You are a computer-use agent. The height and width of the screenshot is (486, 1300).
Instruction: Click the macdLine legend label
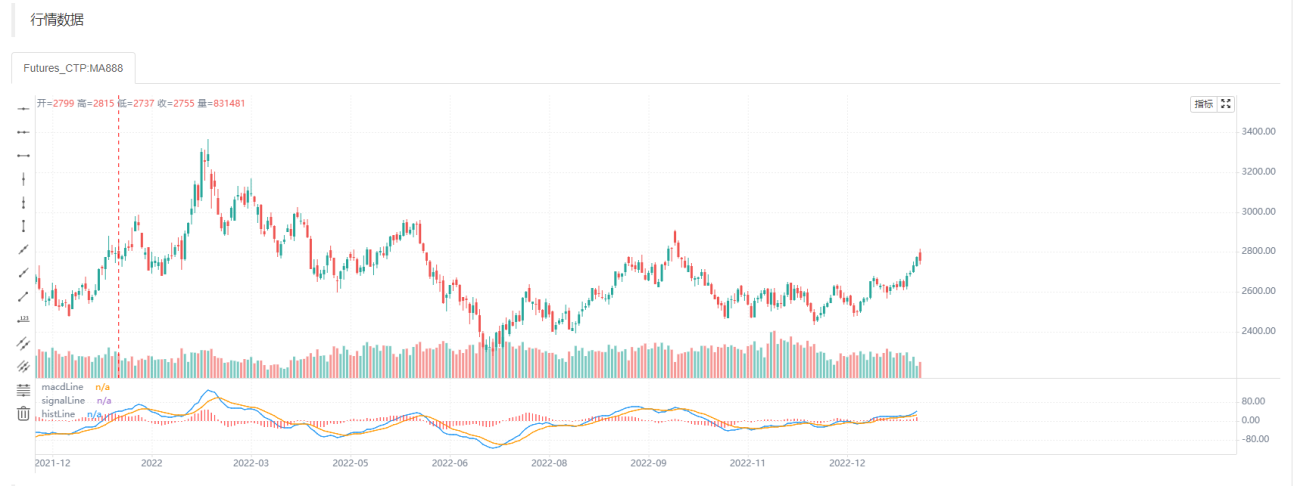64,387
